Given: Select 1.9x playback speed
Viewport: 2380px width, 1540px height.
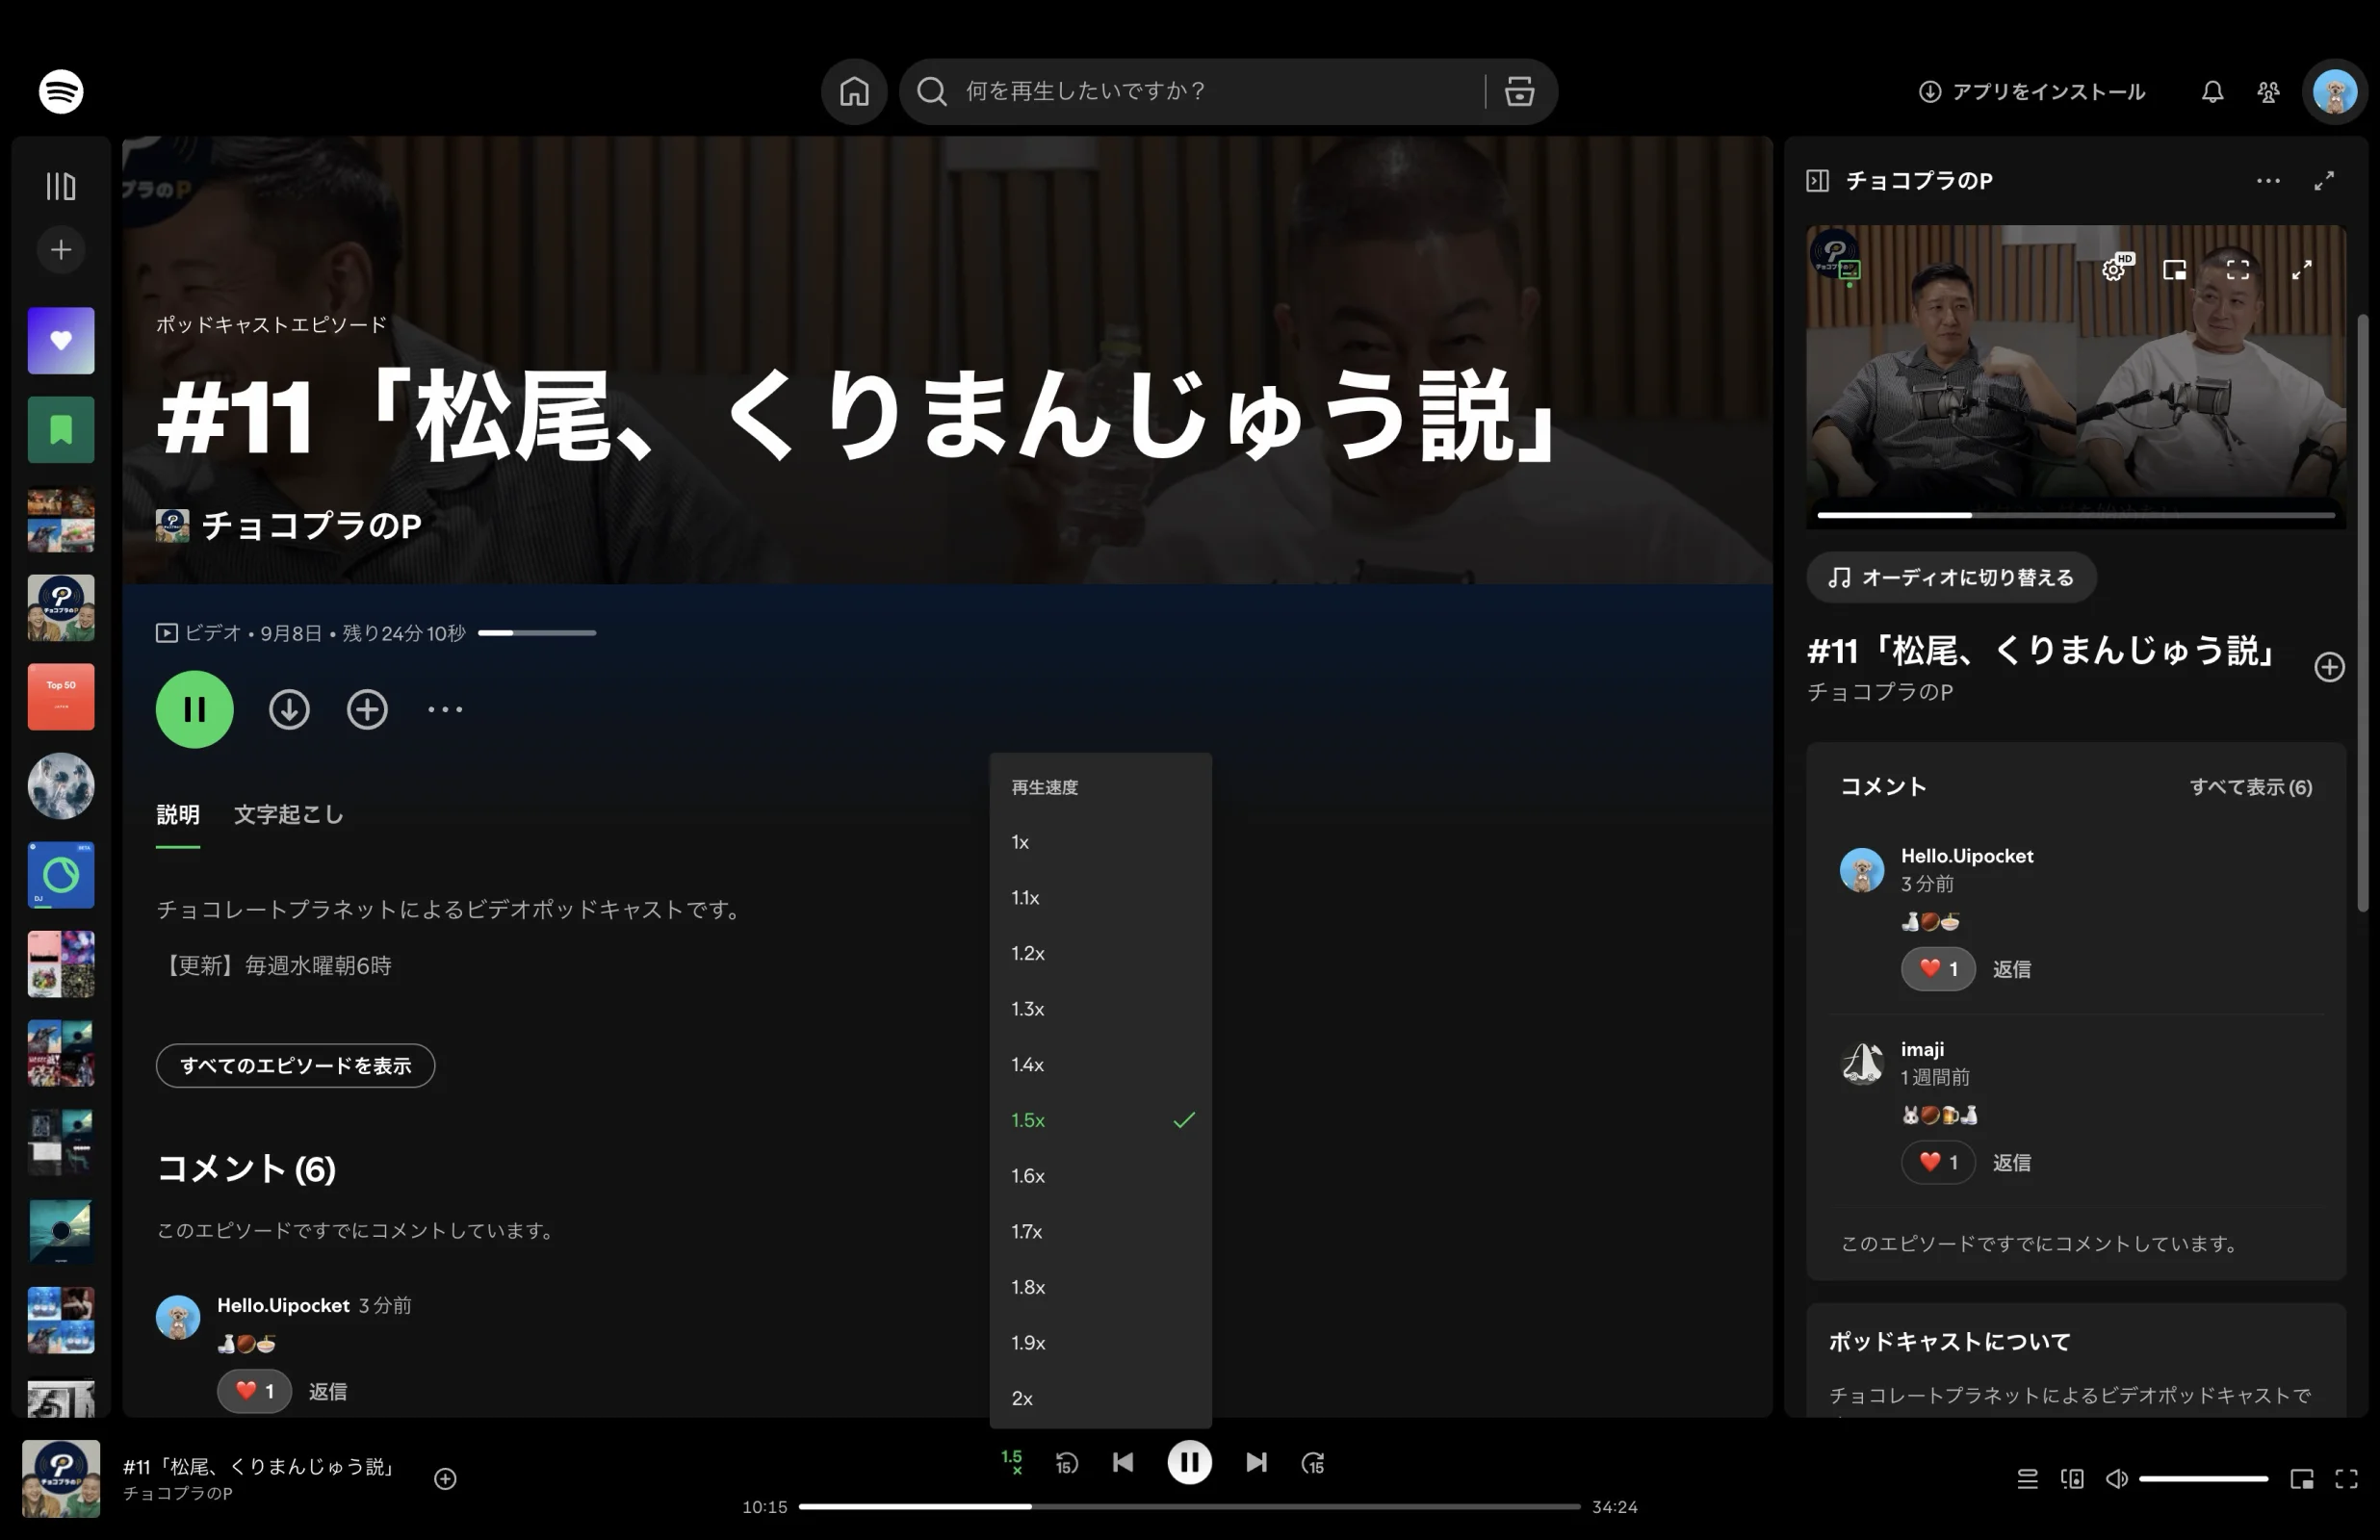Looking at the screenshot, I should click(1100, 1342).
